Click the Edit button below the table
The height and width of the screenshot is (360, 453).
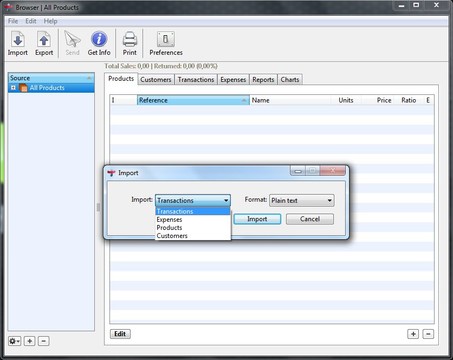pos(120,334)
